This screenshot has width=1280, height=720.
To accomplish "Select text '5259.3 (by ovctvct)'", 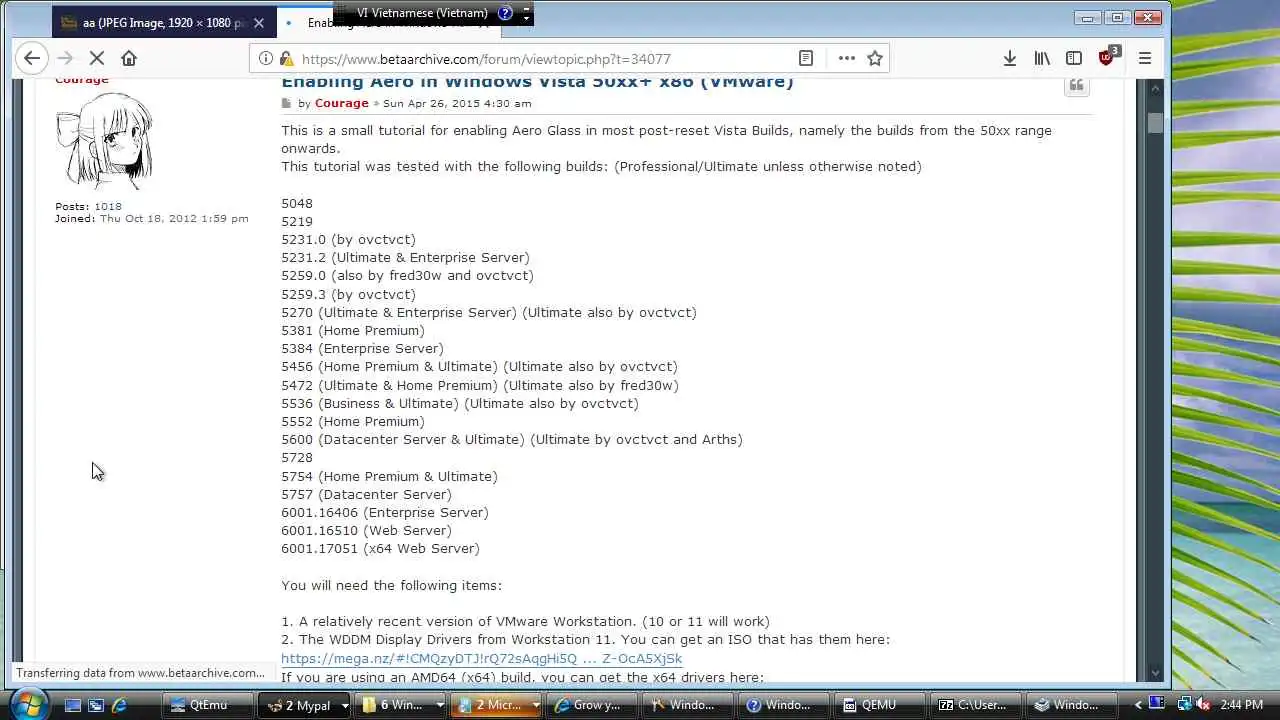I will click(348, 294).
